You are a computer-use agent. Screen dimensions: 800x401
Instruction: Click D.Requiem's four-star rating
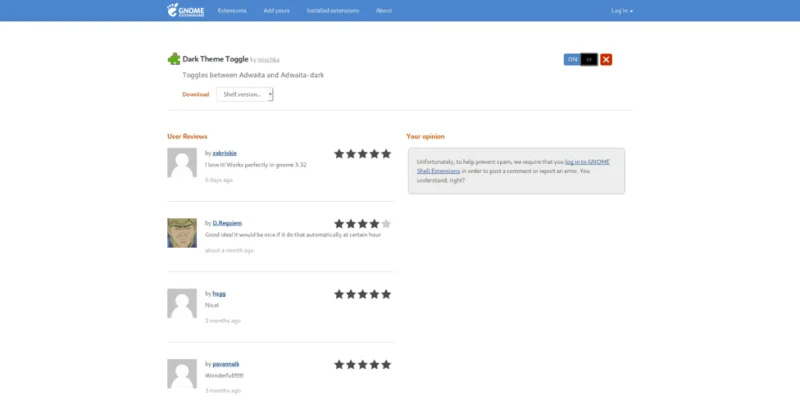[362, 223]
